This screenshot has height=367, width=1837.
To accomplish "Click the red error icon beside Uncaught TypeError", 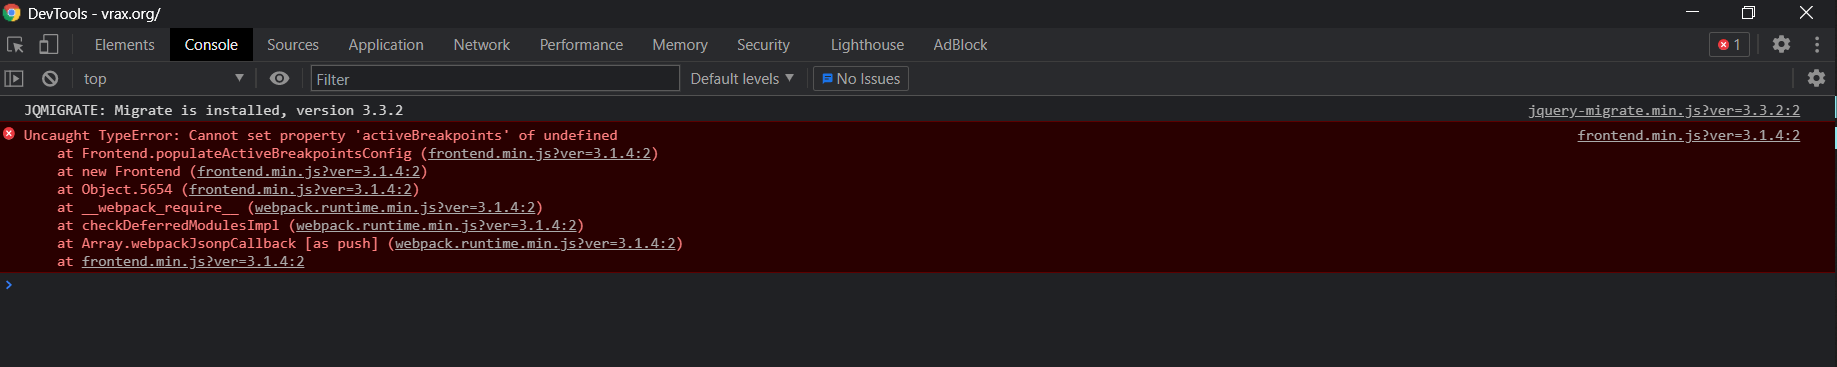I will pyautogui.click(x=9, y=134).
